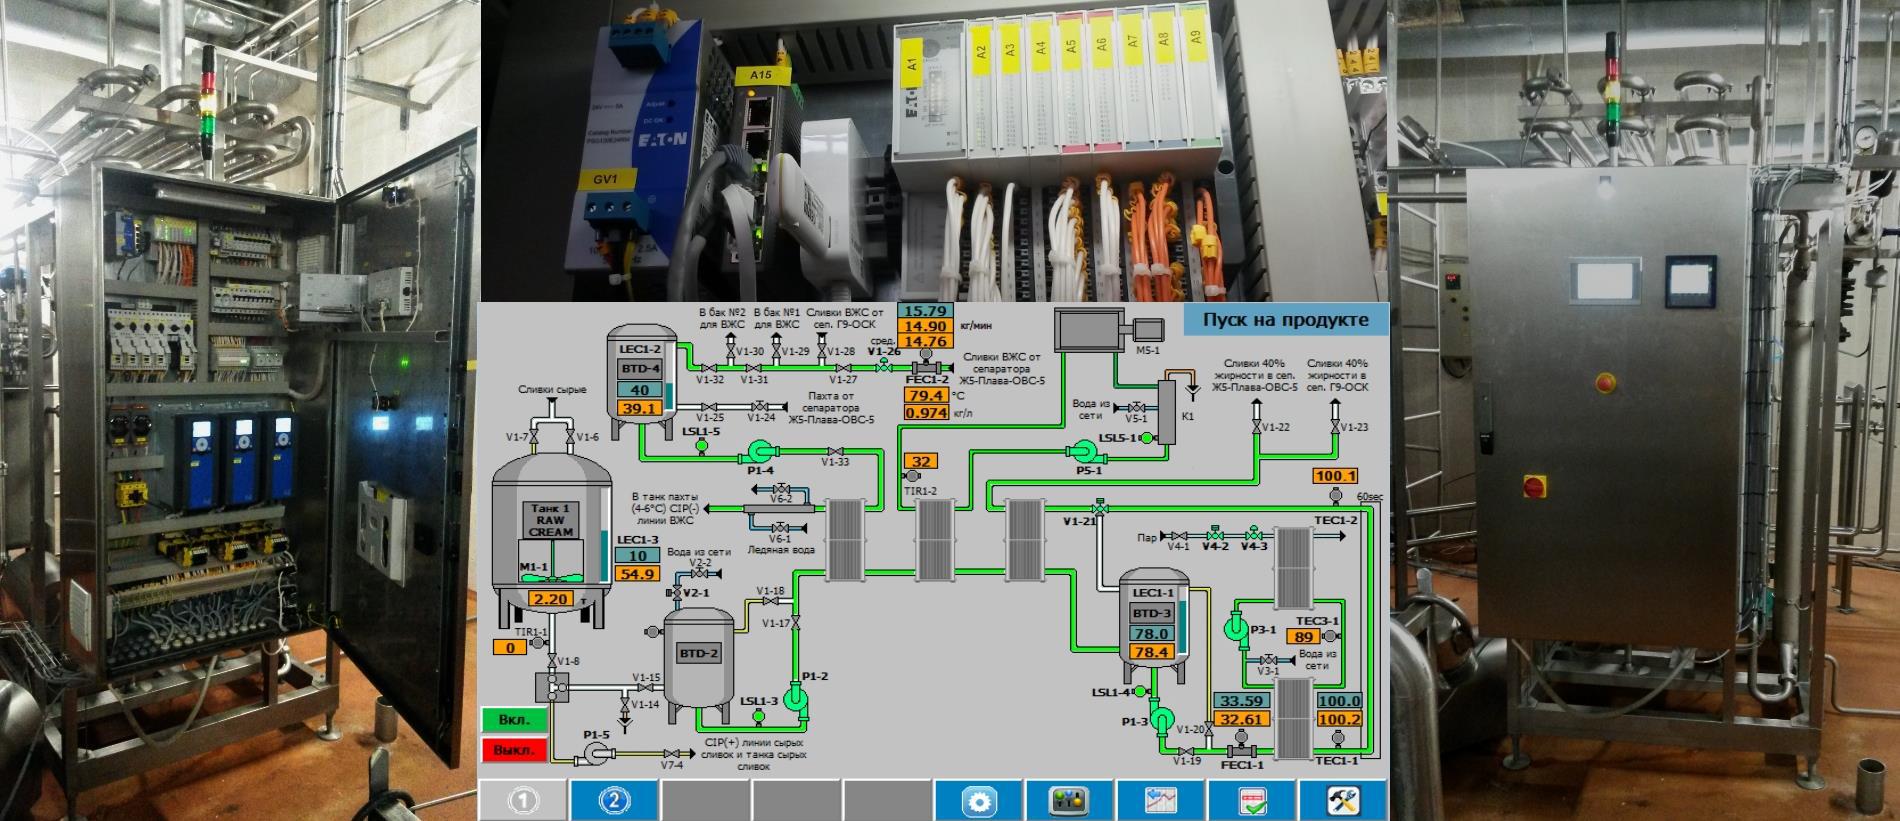This screenshot has width=1900, height=821.
Task: Click the LEC1-3 level bar of Tank 1
Action: point(603,556)
